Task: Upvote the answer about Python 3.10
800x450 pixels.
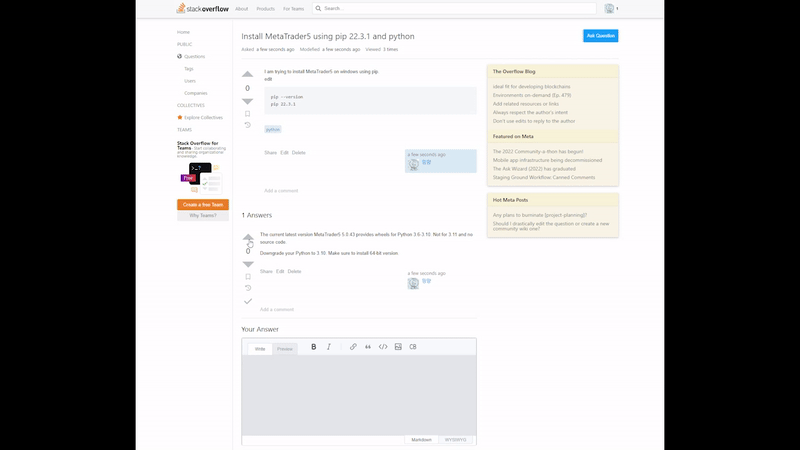Action: pos(248,237)
